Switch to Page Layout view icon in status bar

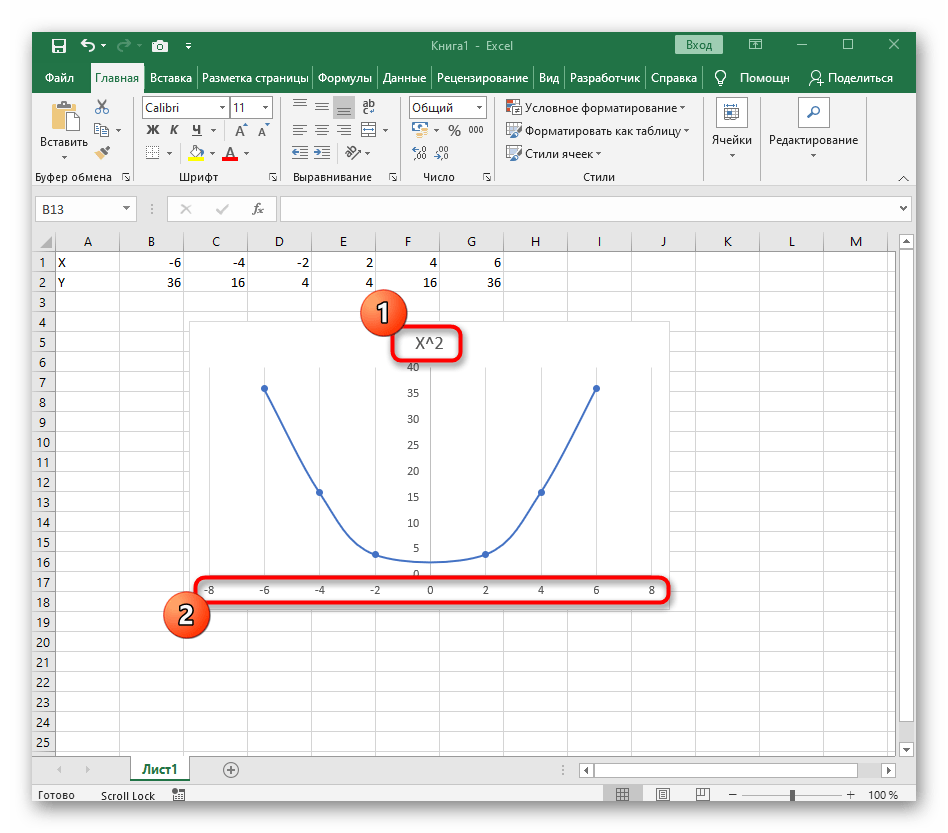click(x=663, y=794)
